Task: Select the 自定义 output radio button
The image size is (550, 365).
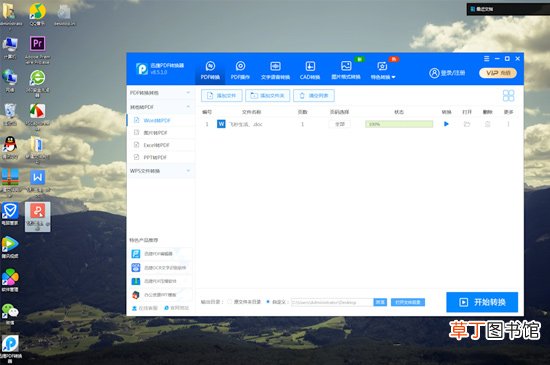Action: (268, 302)
